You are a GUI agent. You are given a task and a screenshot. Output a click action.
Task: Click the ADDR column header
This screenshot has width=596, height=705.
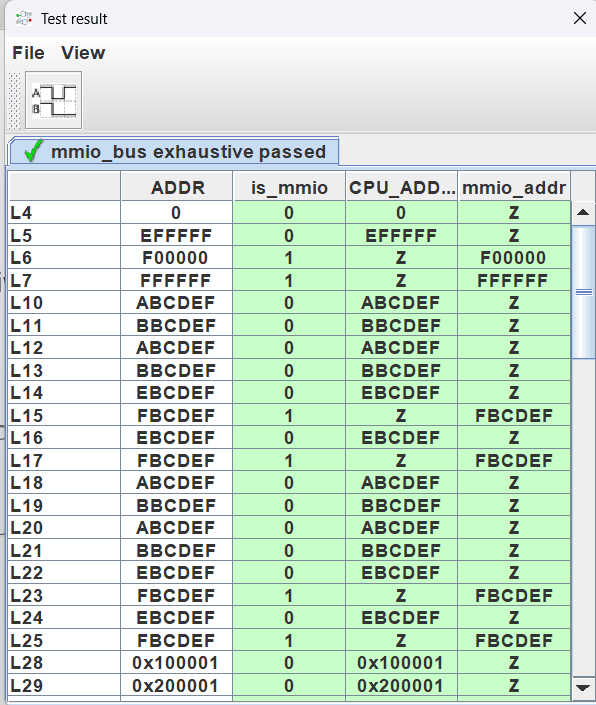coord(177,187)
